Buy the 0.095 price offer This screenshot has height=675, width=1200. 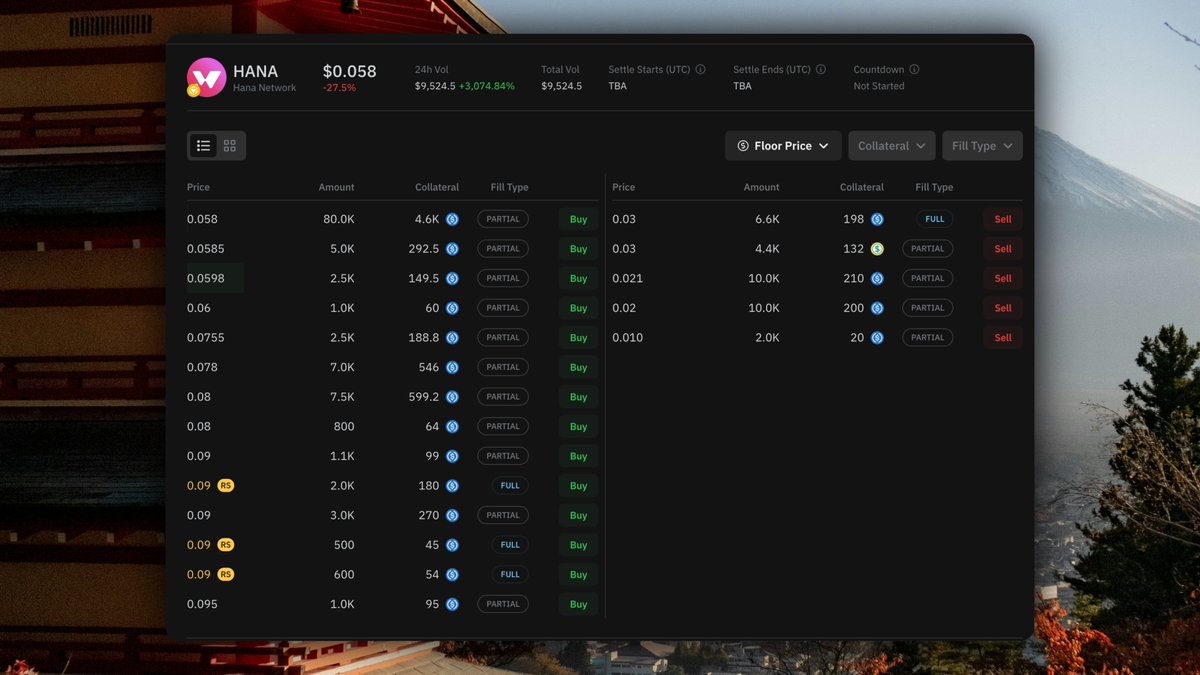pyautogui.click(x=578, y=604)
